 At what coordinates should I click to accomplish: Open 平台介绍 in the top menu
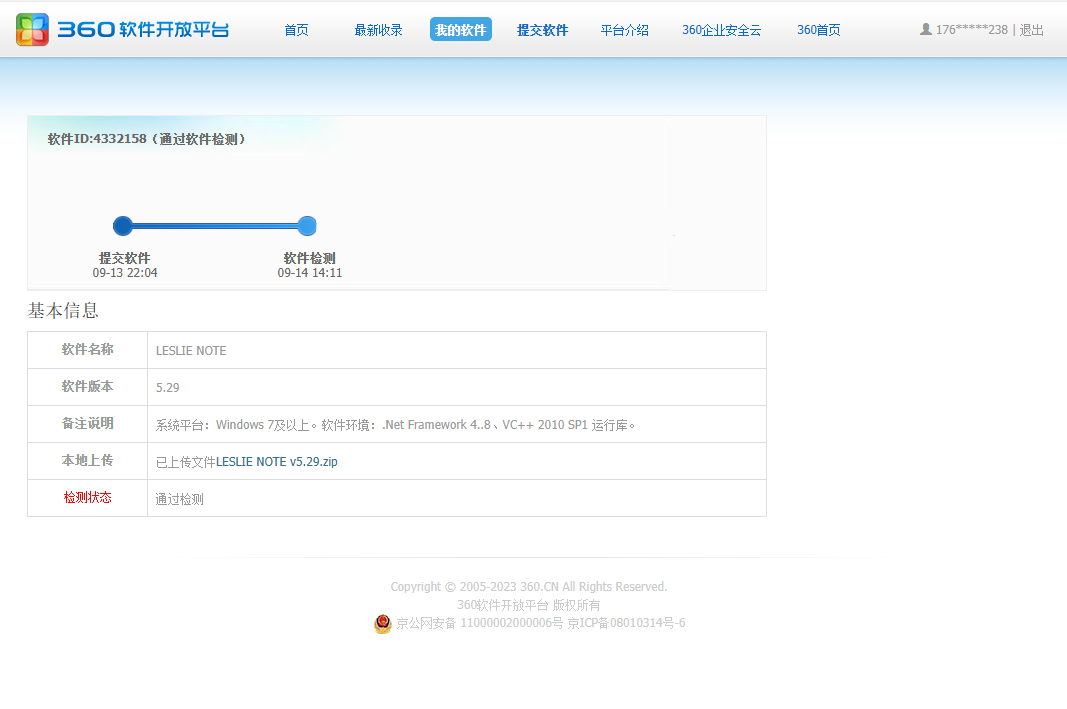[x=625, y=30]
